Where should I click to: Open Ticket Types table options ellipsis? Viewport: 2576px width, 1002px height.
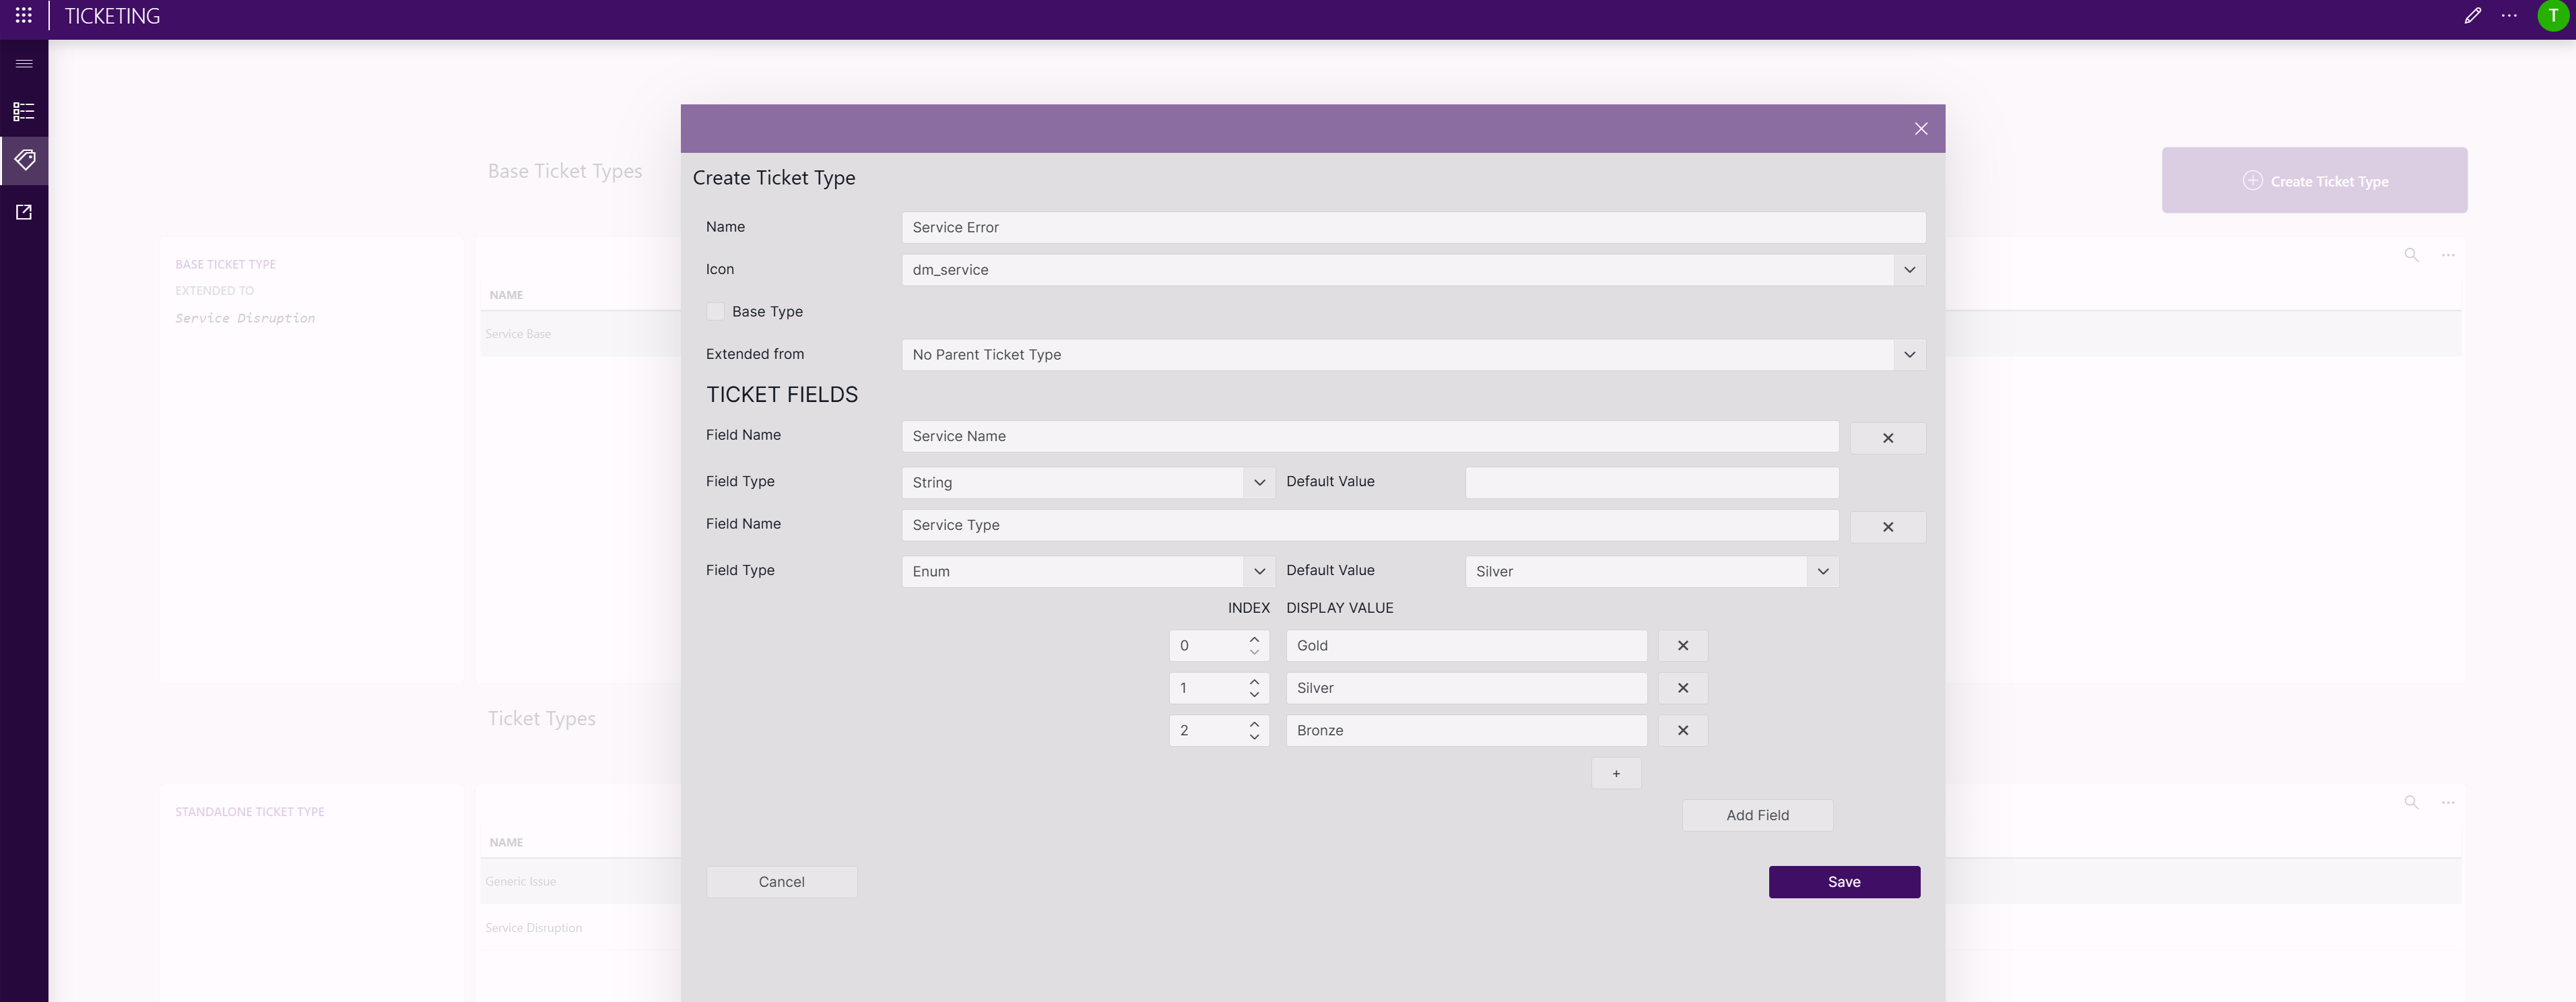[2447, 802]
